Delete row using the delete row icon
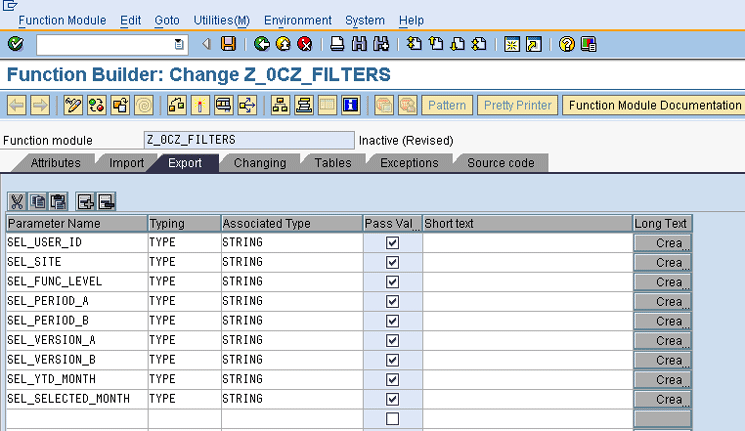 tap(106, 201)
